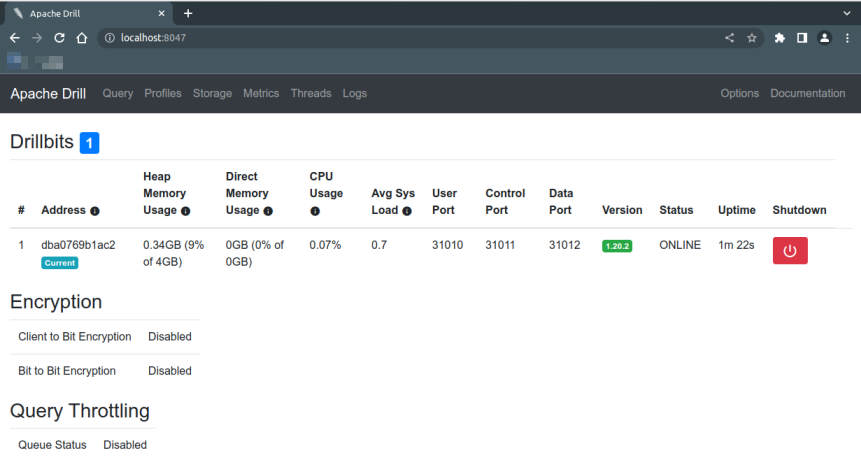Click drillbit address dba0769b1ac2
The image size is (861, 460).
pyautogui.click(x=78, y=245)
